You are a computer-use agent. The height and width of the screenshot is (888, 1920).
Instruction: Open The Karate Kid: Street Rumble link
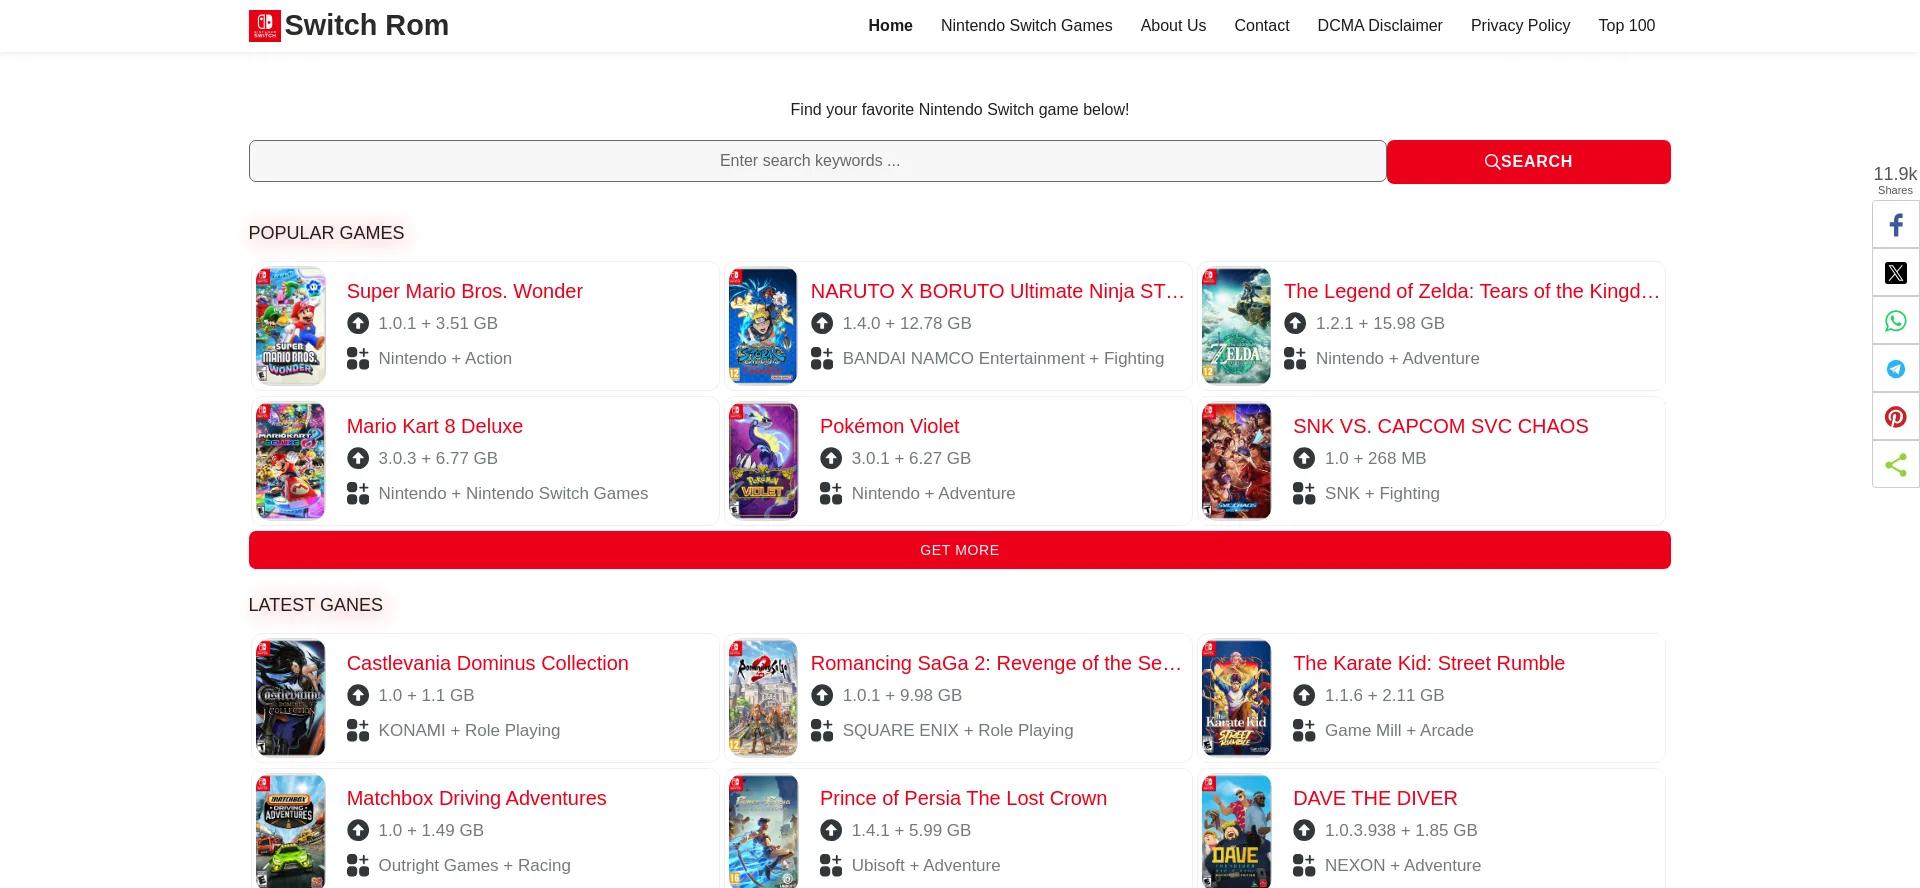[x=1428, y=663]
